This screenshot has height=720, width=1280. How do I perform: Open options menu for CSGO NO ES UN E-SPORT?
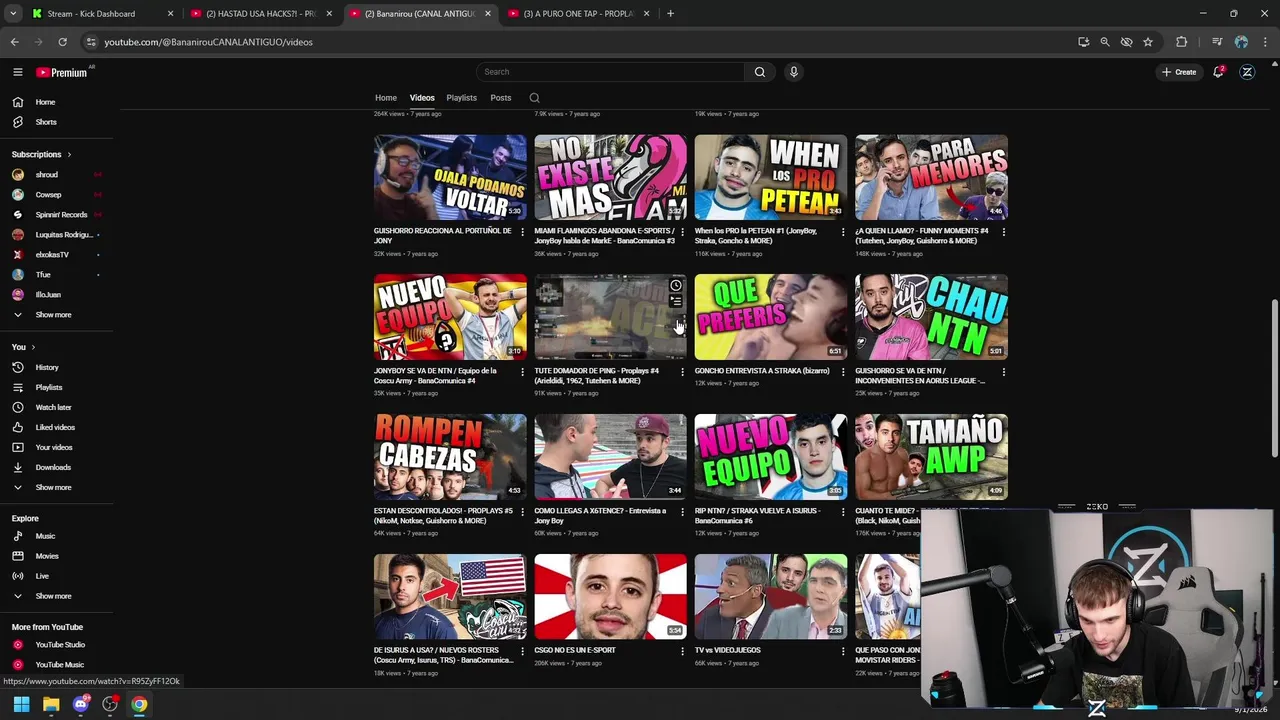pyautogui.click(x=683, y=650)
